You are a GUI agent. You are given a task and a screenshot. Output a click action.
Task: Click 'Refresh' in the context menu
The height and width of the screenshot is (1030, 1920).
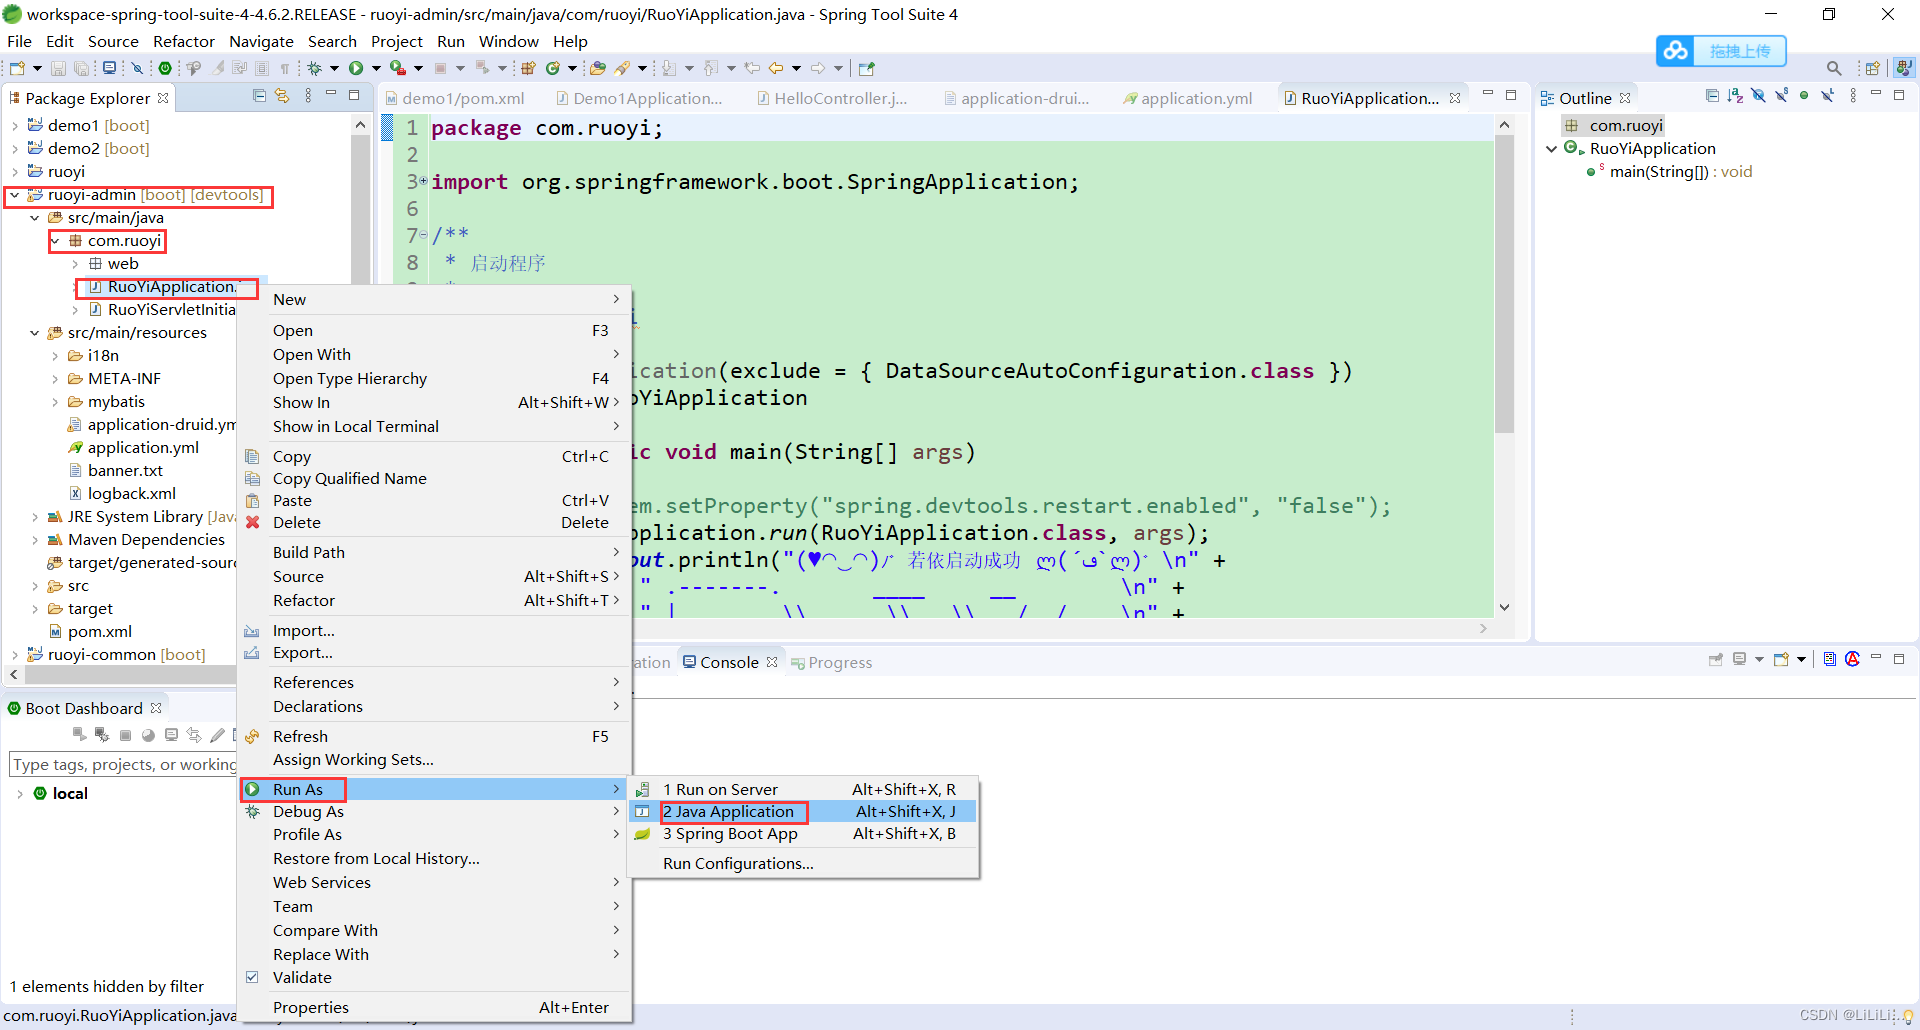pos(300,737)
